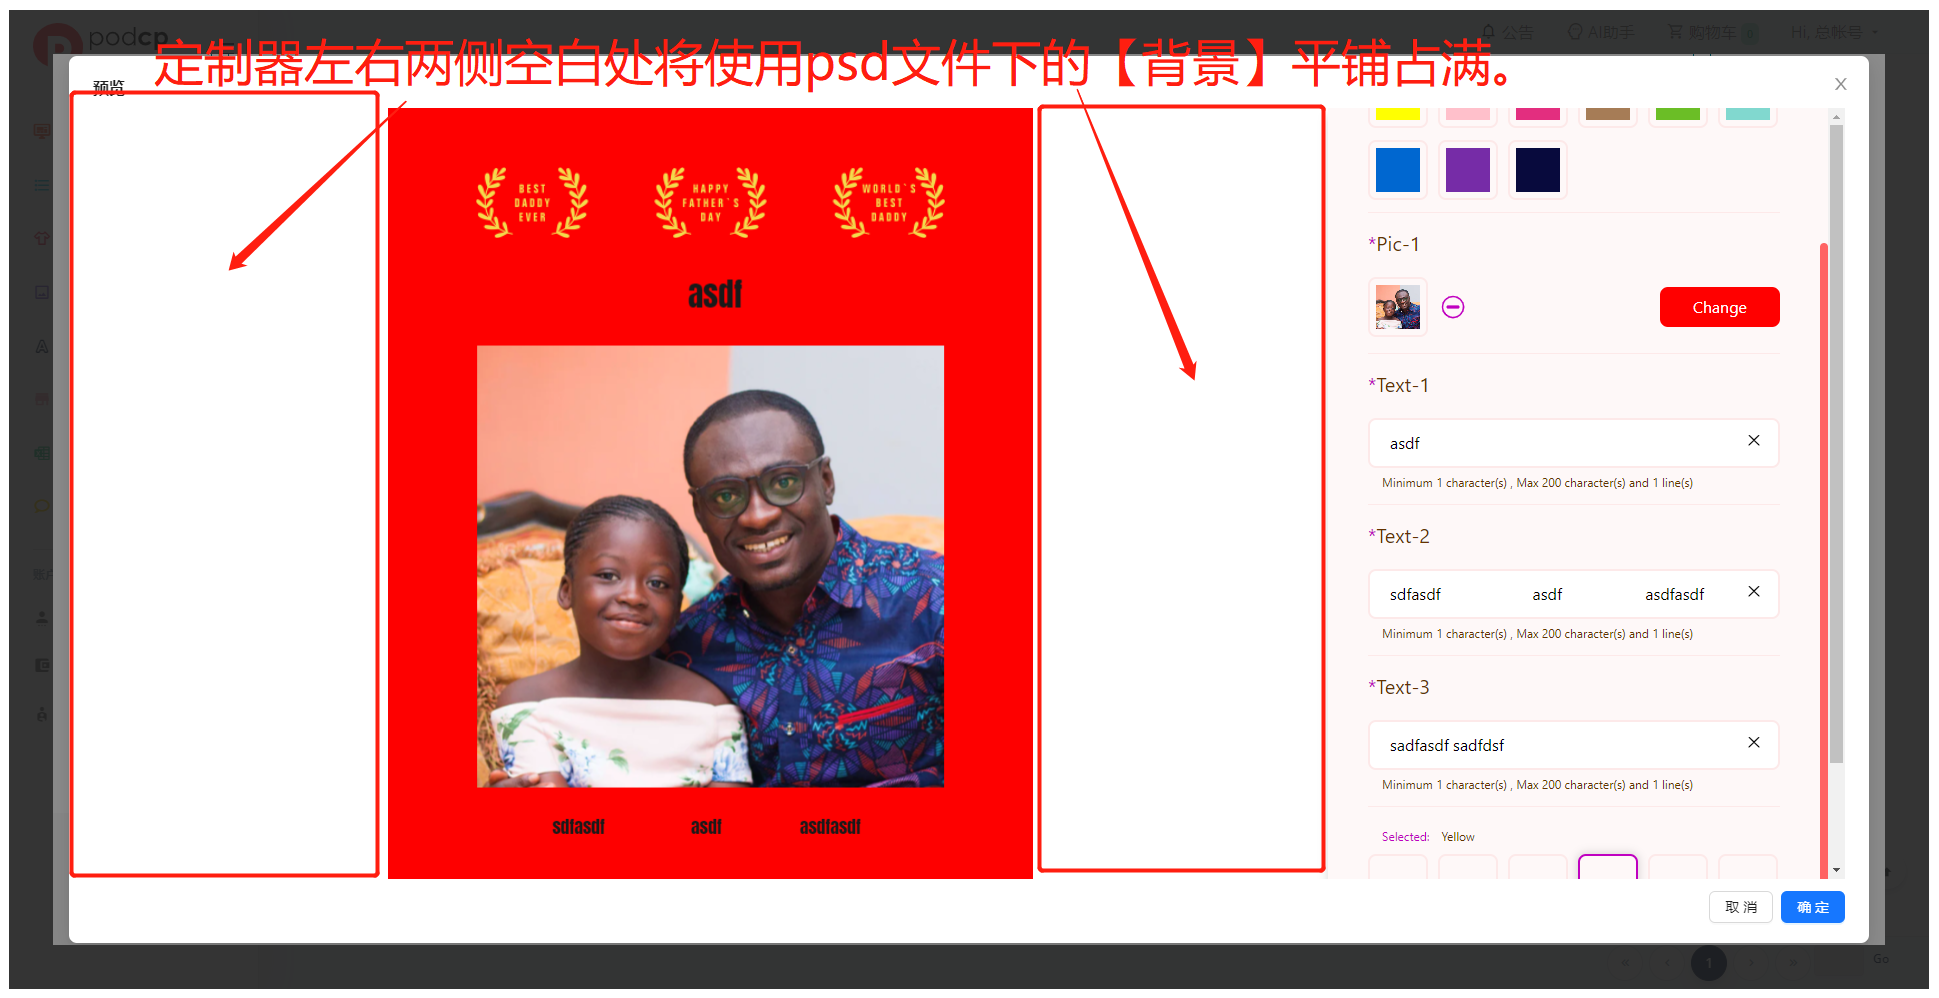Image resolution: width=1939 pixels, height=998 pixels.
Task: Clear the Text-2 field with its X
Action: 1753,591
